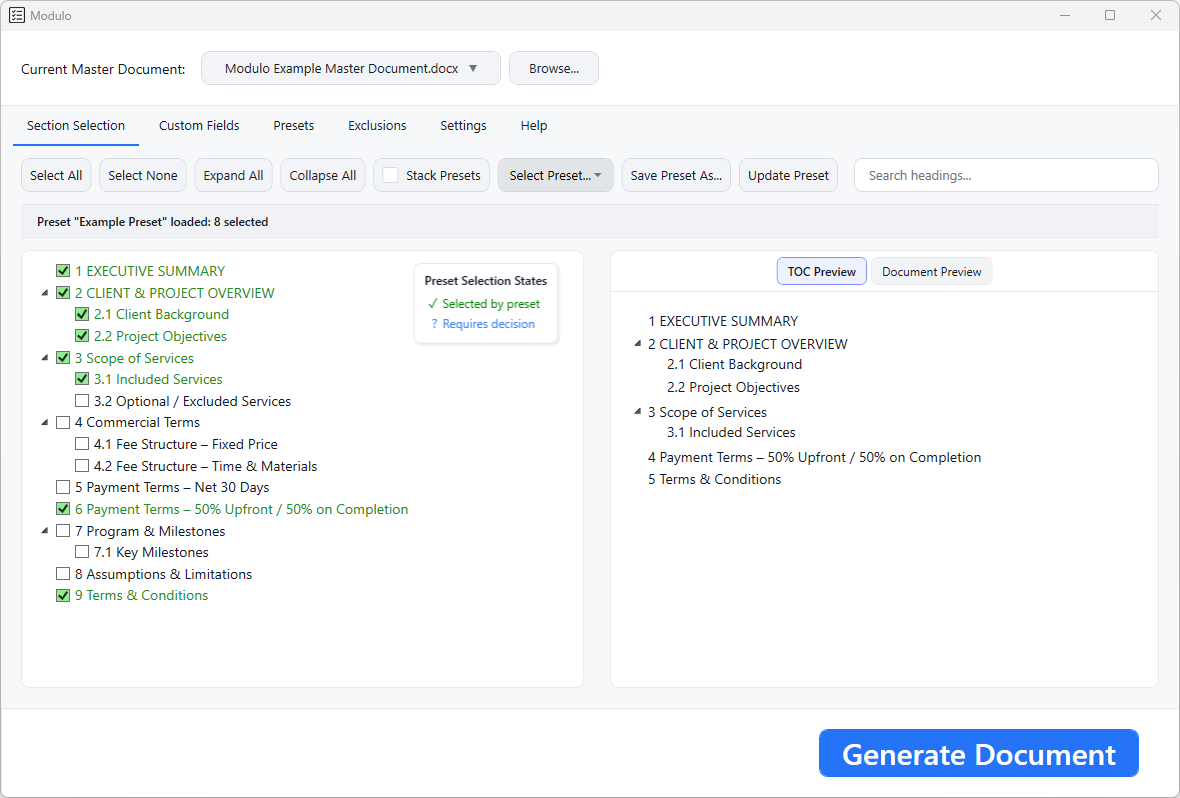Check the 4 Commercial Terms checkbox
Screen dimensions: 1180x798
63,422
